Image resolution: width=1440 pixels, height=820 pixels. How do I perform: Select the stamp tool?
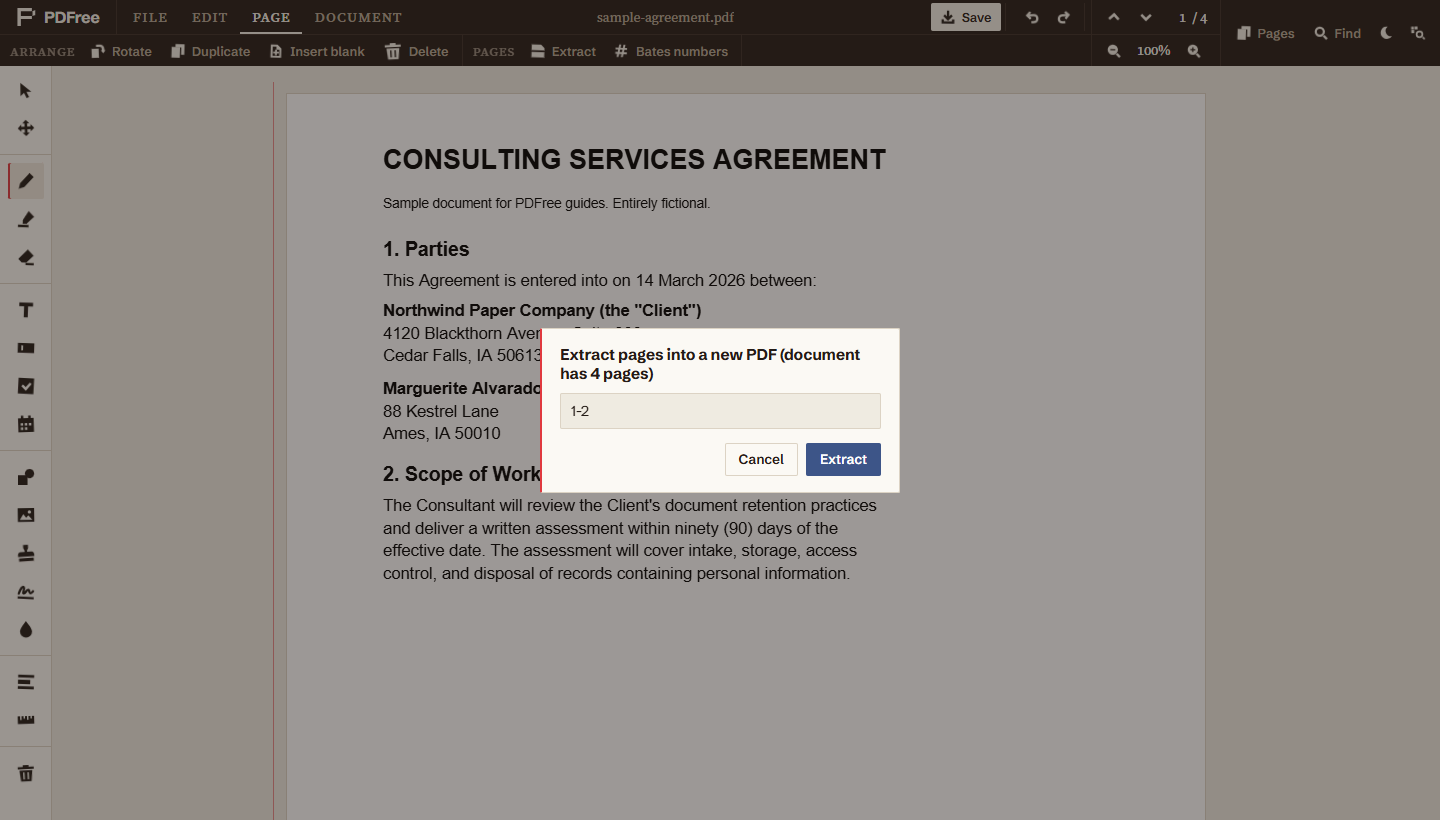(26, 553)
